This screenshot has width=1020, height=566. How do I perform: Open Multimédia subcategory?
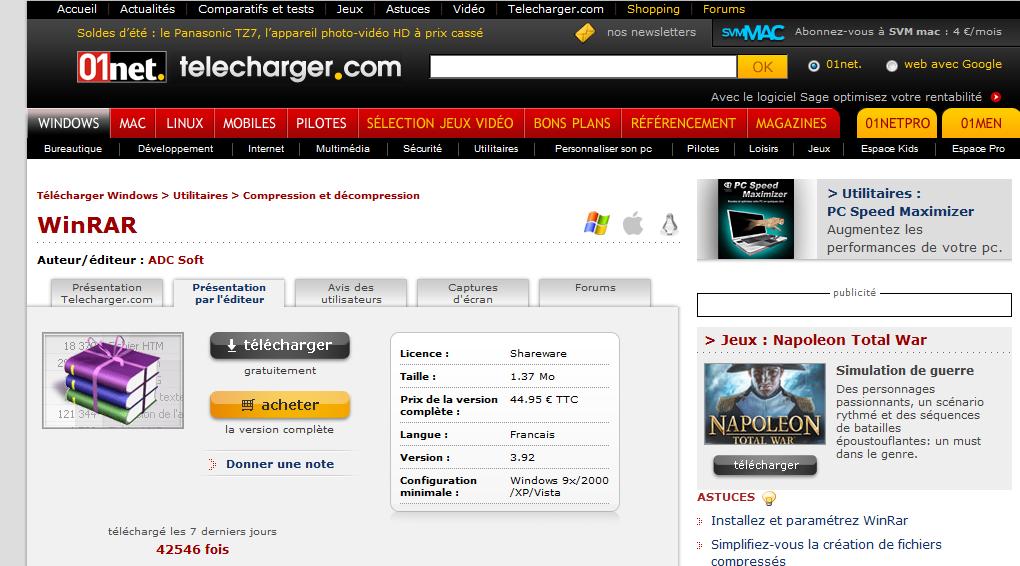coord(343,148)
